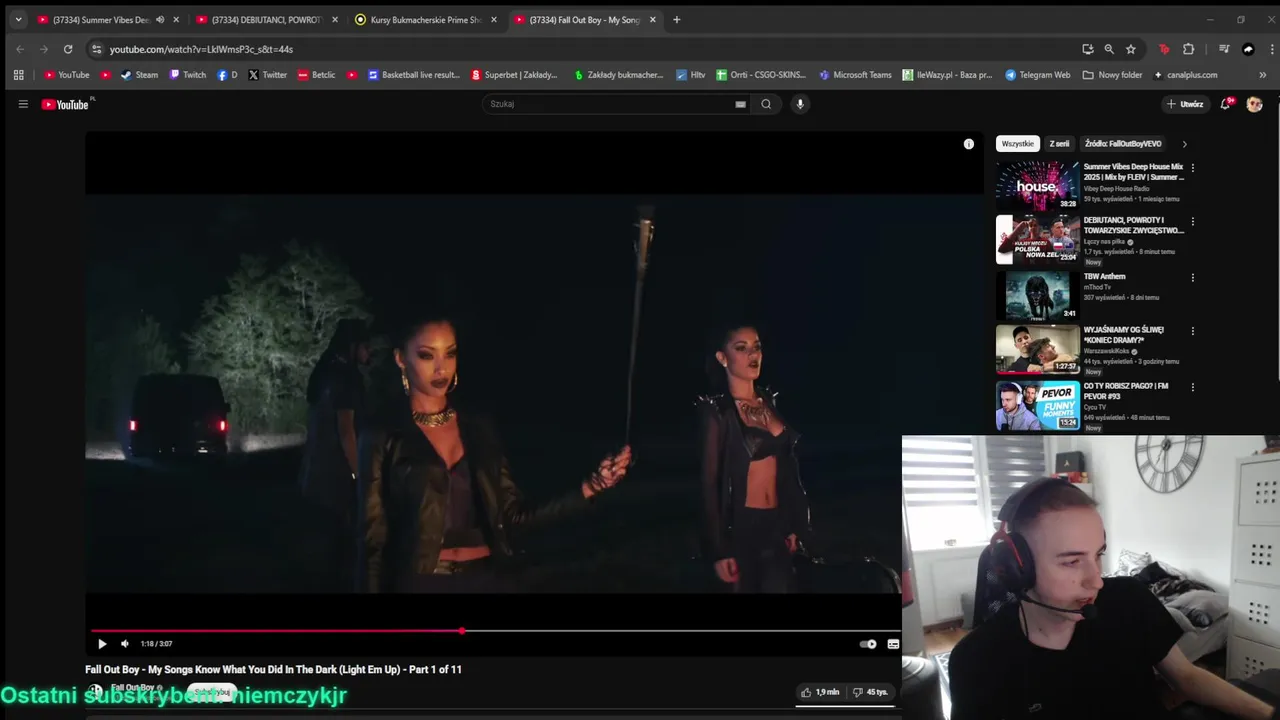Switch to Kursy Bukmacherskie Prime browser tab

click(x=427, y=20)
